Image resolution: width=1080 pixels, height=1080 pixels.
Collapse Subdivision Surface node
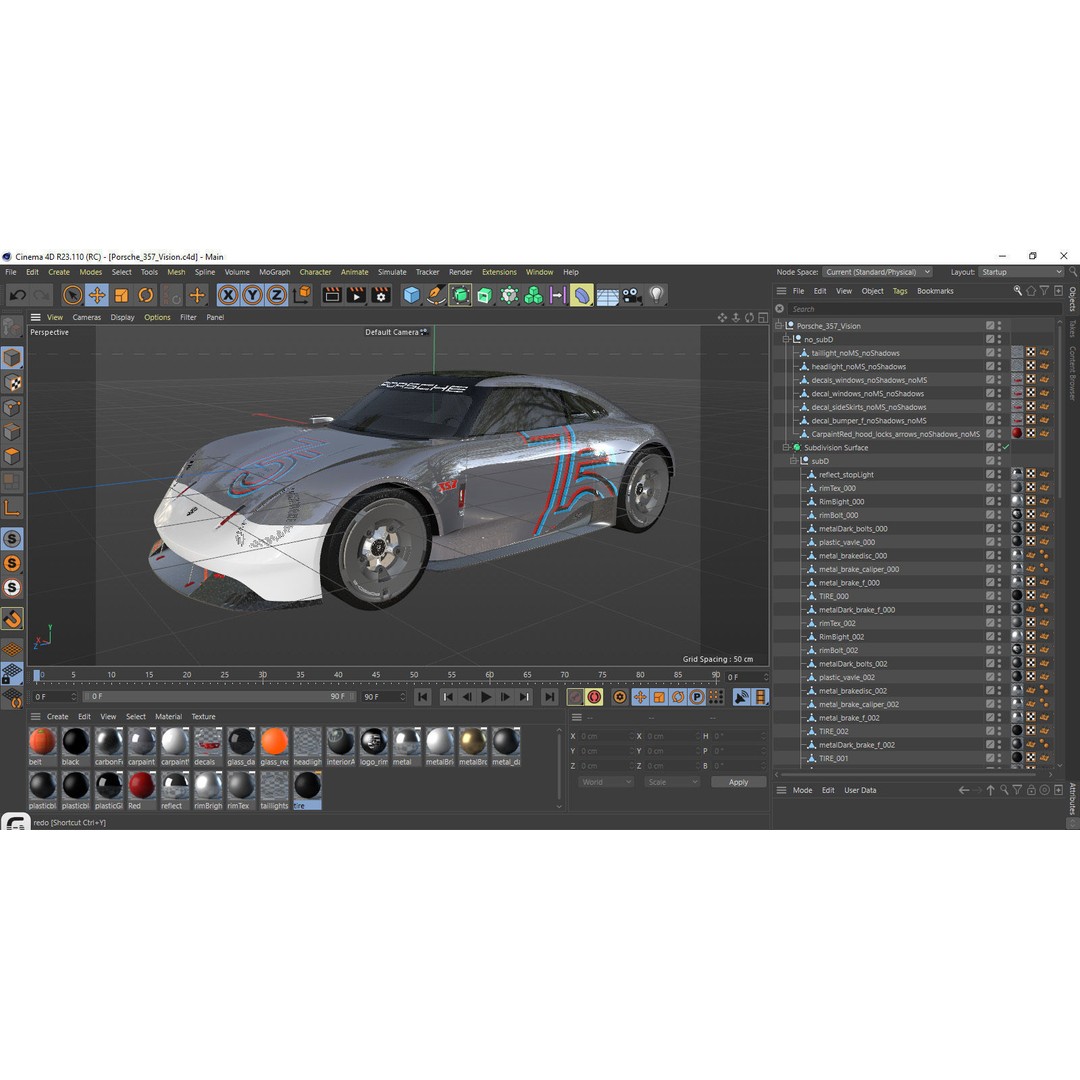click(786, 448)
